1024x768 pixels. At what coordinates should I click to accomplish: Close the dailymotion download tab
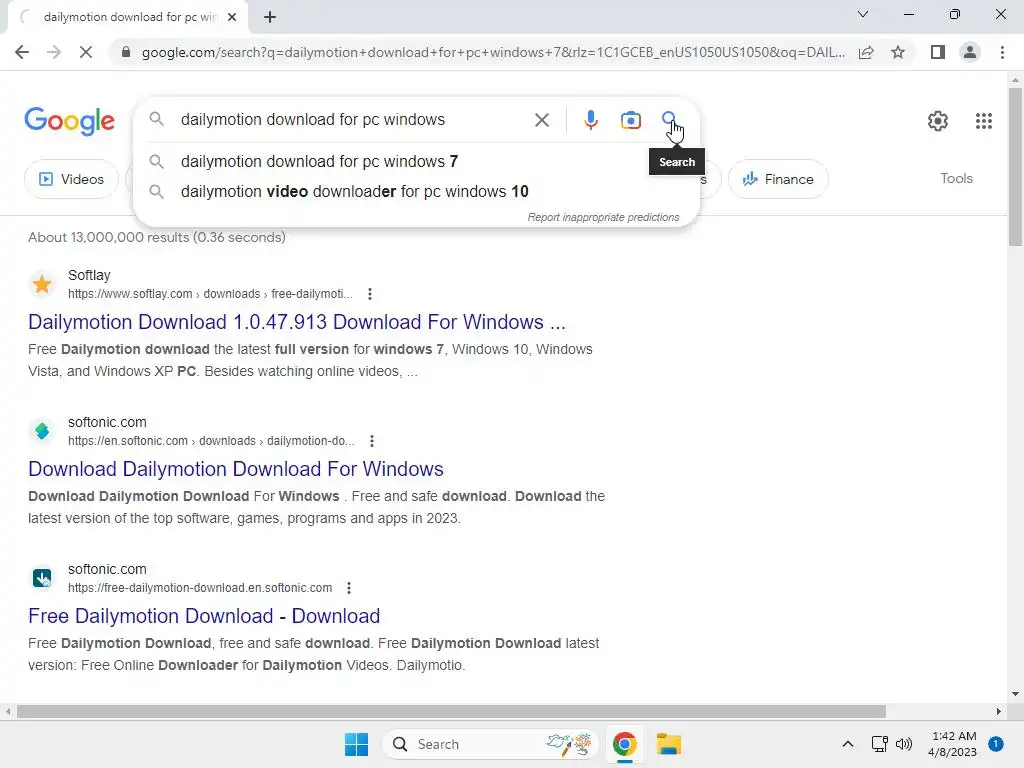tap(232, 17)
